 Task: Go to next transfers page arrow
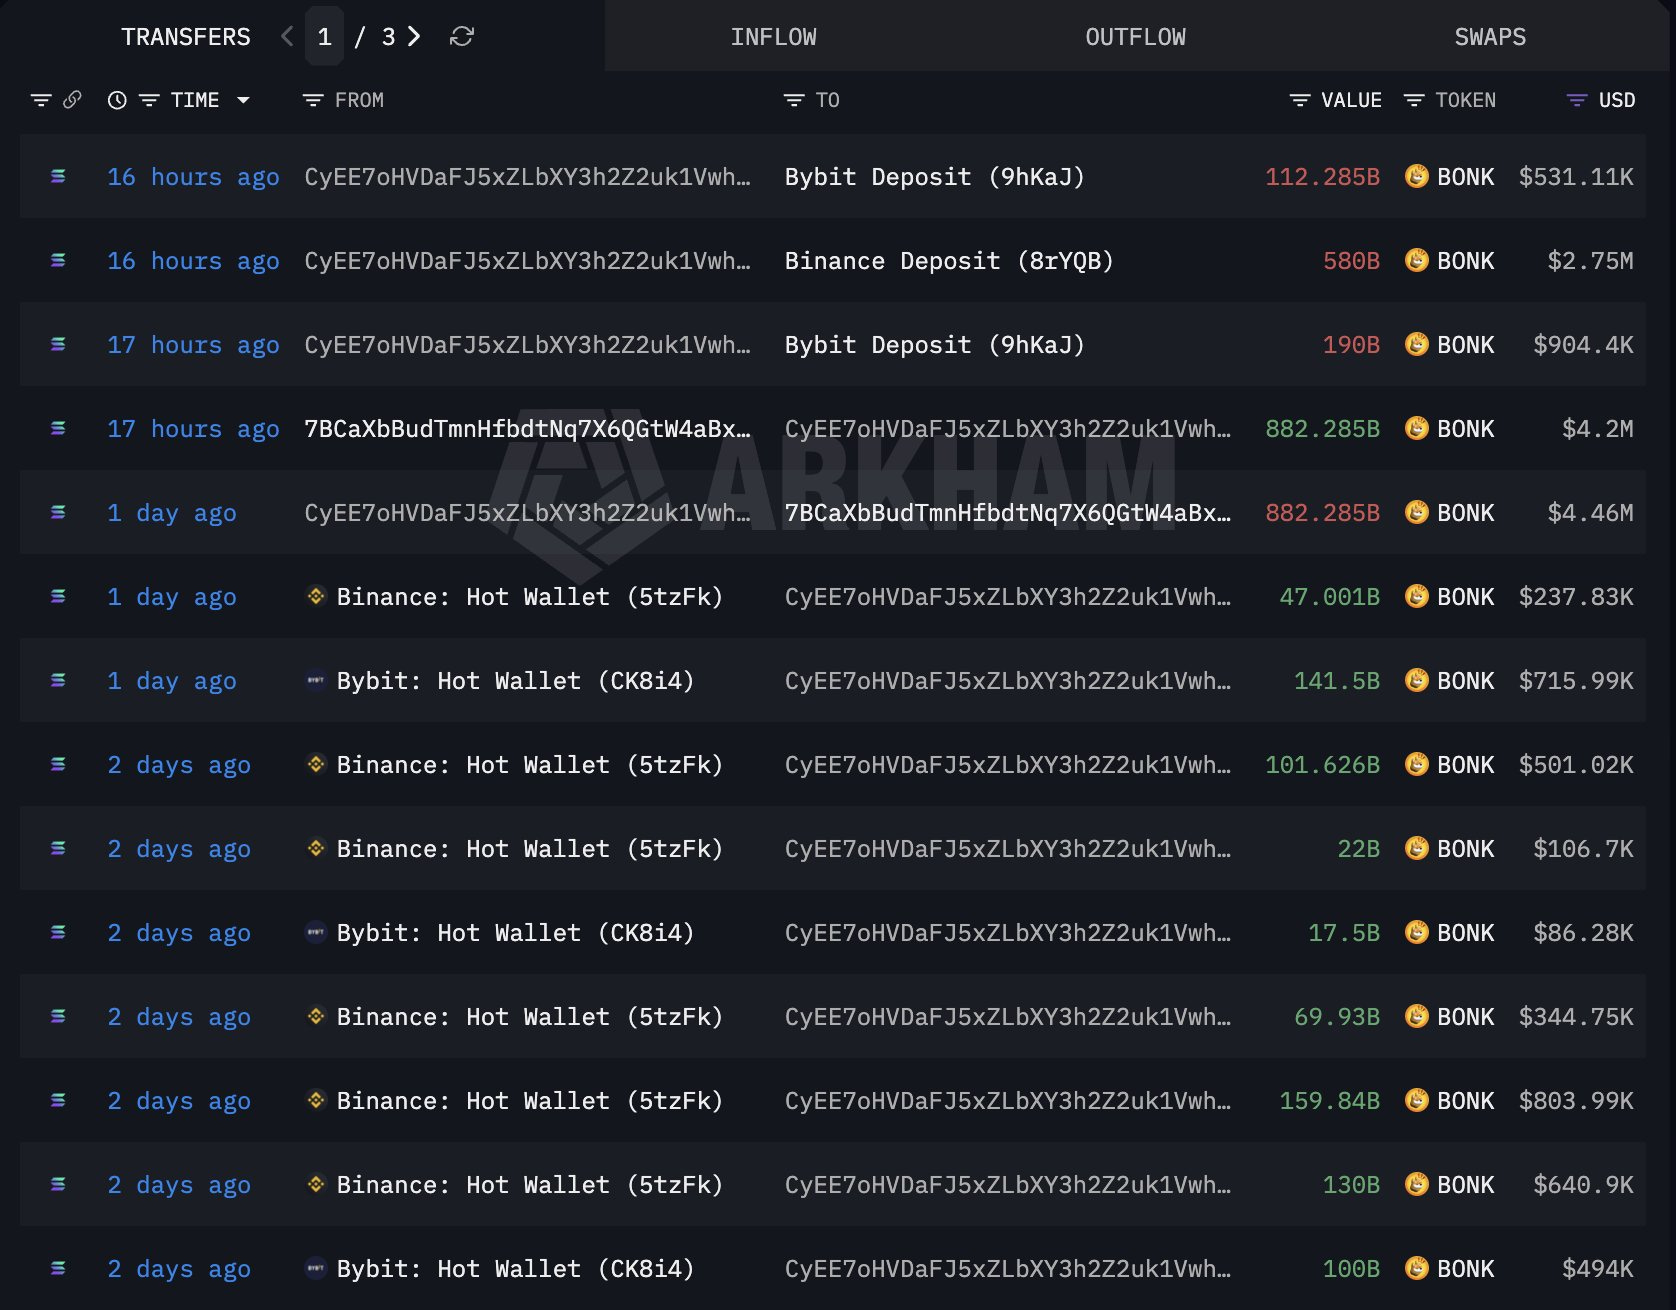click(x=414, y=37)
